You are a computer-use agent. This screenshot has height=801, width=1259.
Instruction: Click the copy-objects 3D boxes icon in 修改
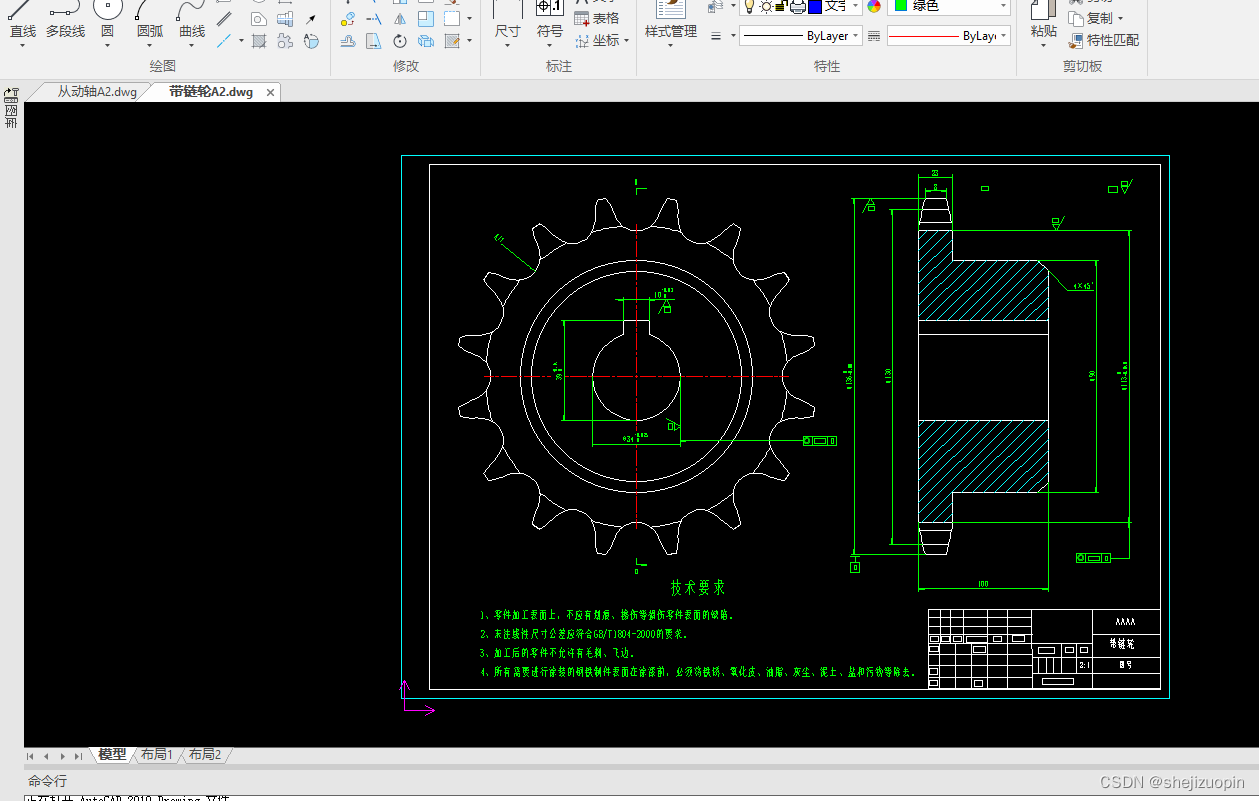pos(425,41)
